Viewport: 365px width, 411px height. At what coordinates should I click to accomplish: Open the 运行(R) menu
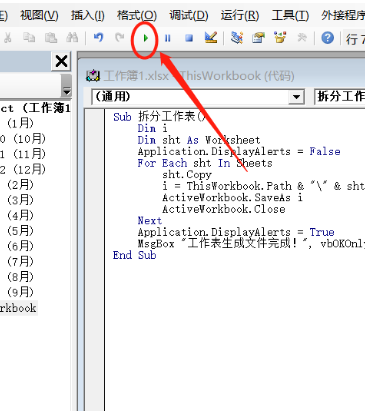tap(240, 15)
